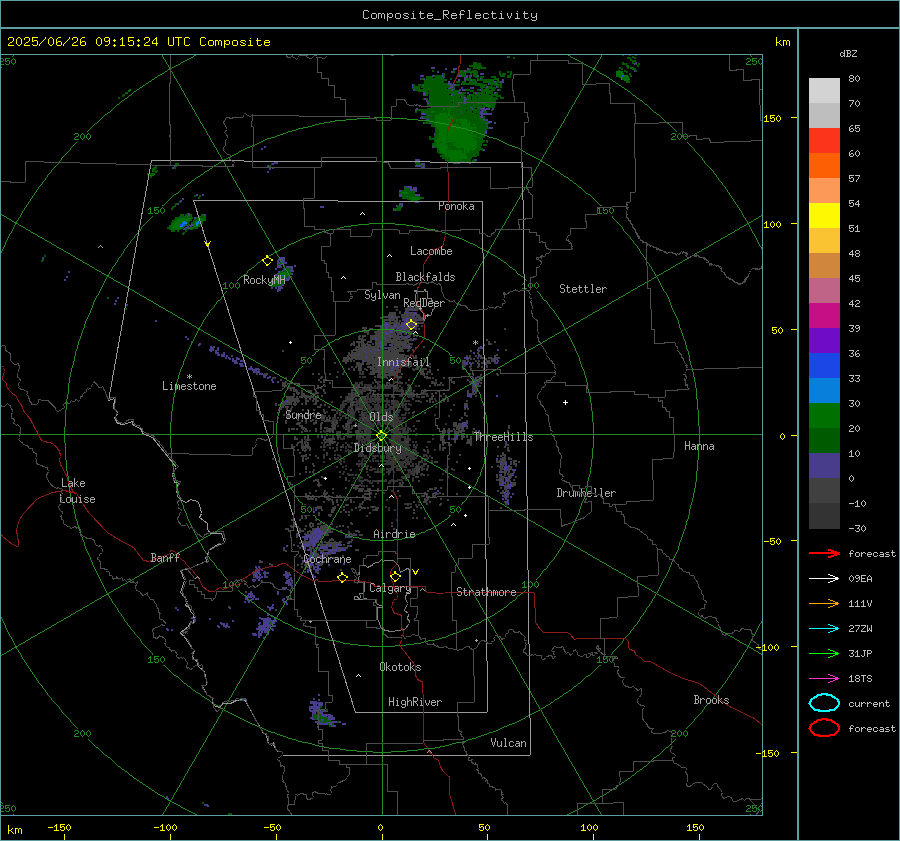Click the yellow diamond marker above Calgary label
Image resolution: width=900 pixels, height=841 pixels.
point(395,576)
